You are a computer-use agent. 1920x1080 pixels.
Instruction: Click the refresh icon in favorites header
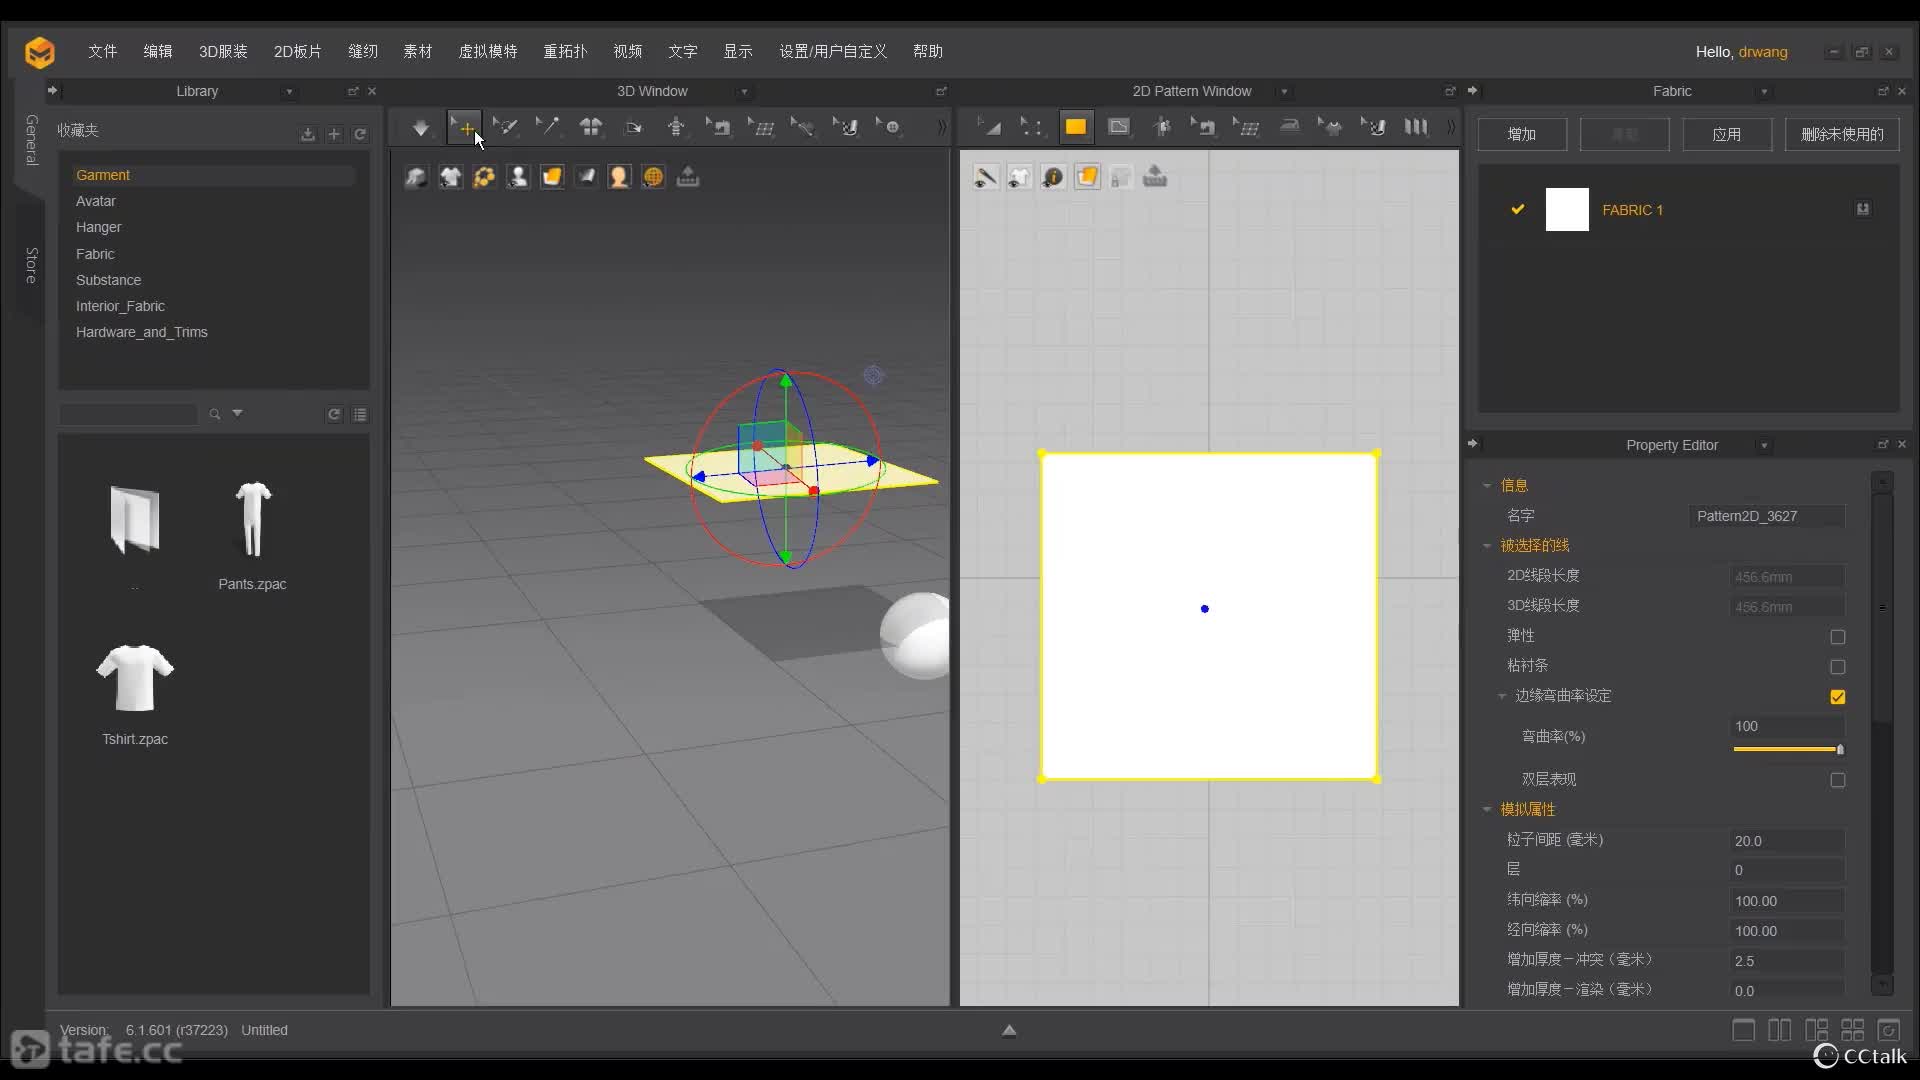click(360, 134)
